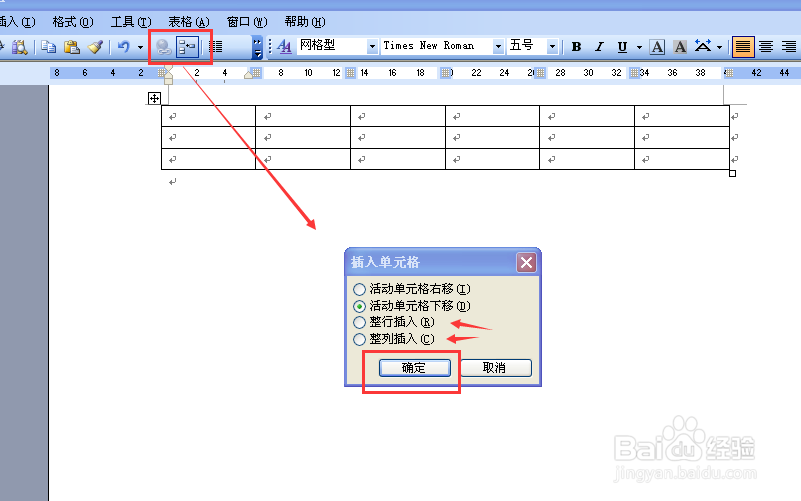Toggle Bold formatting

click(576, 47)
